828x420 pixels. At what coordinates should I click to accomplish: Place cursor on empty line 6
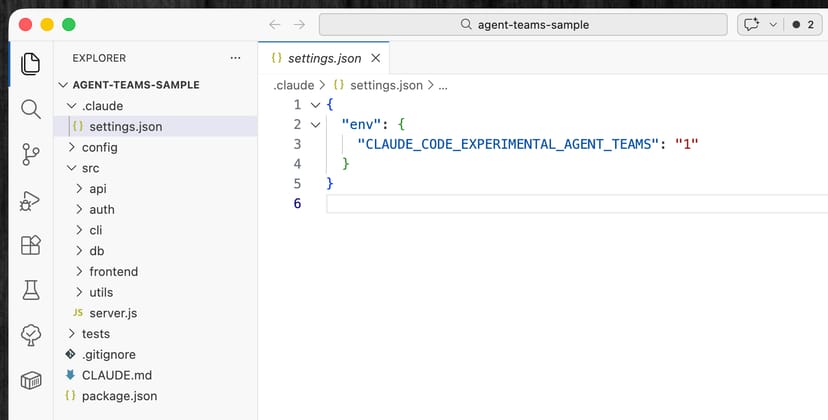click(577, 203)
